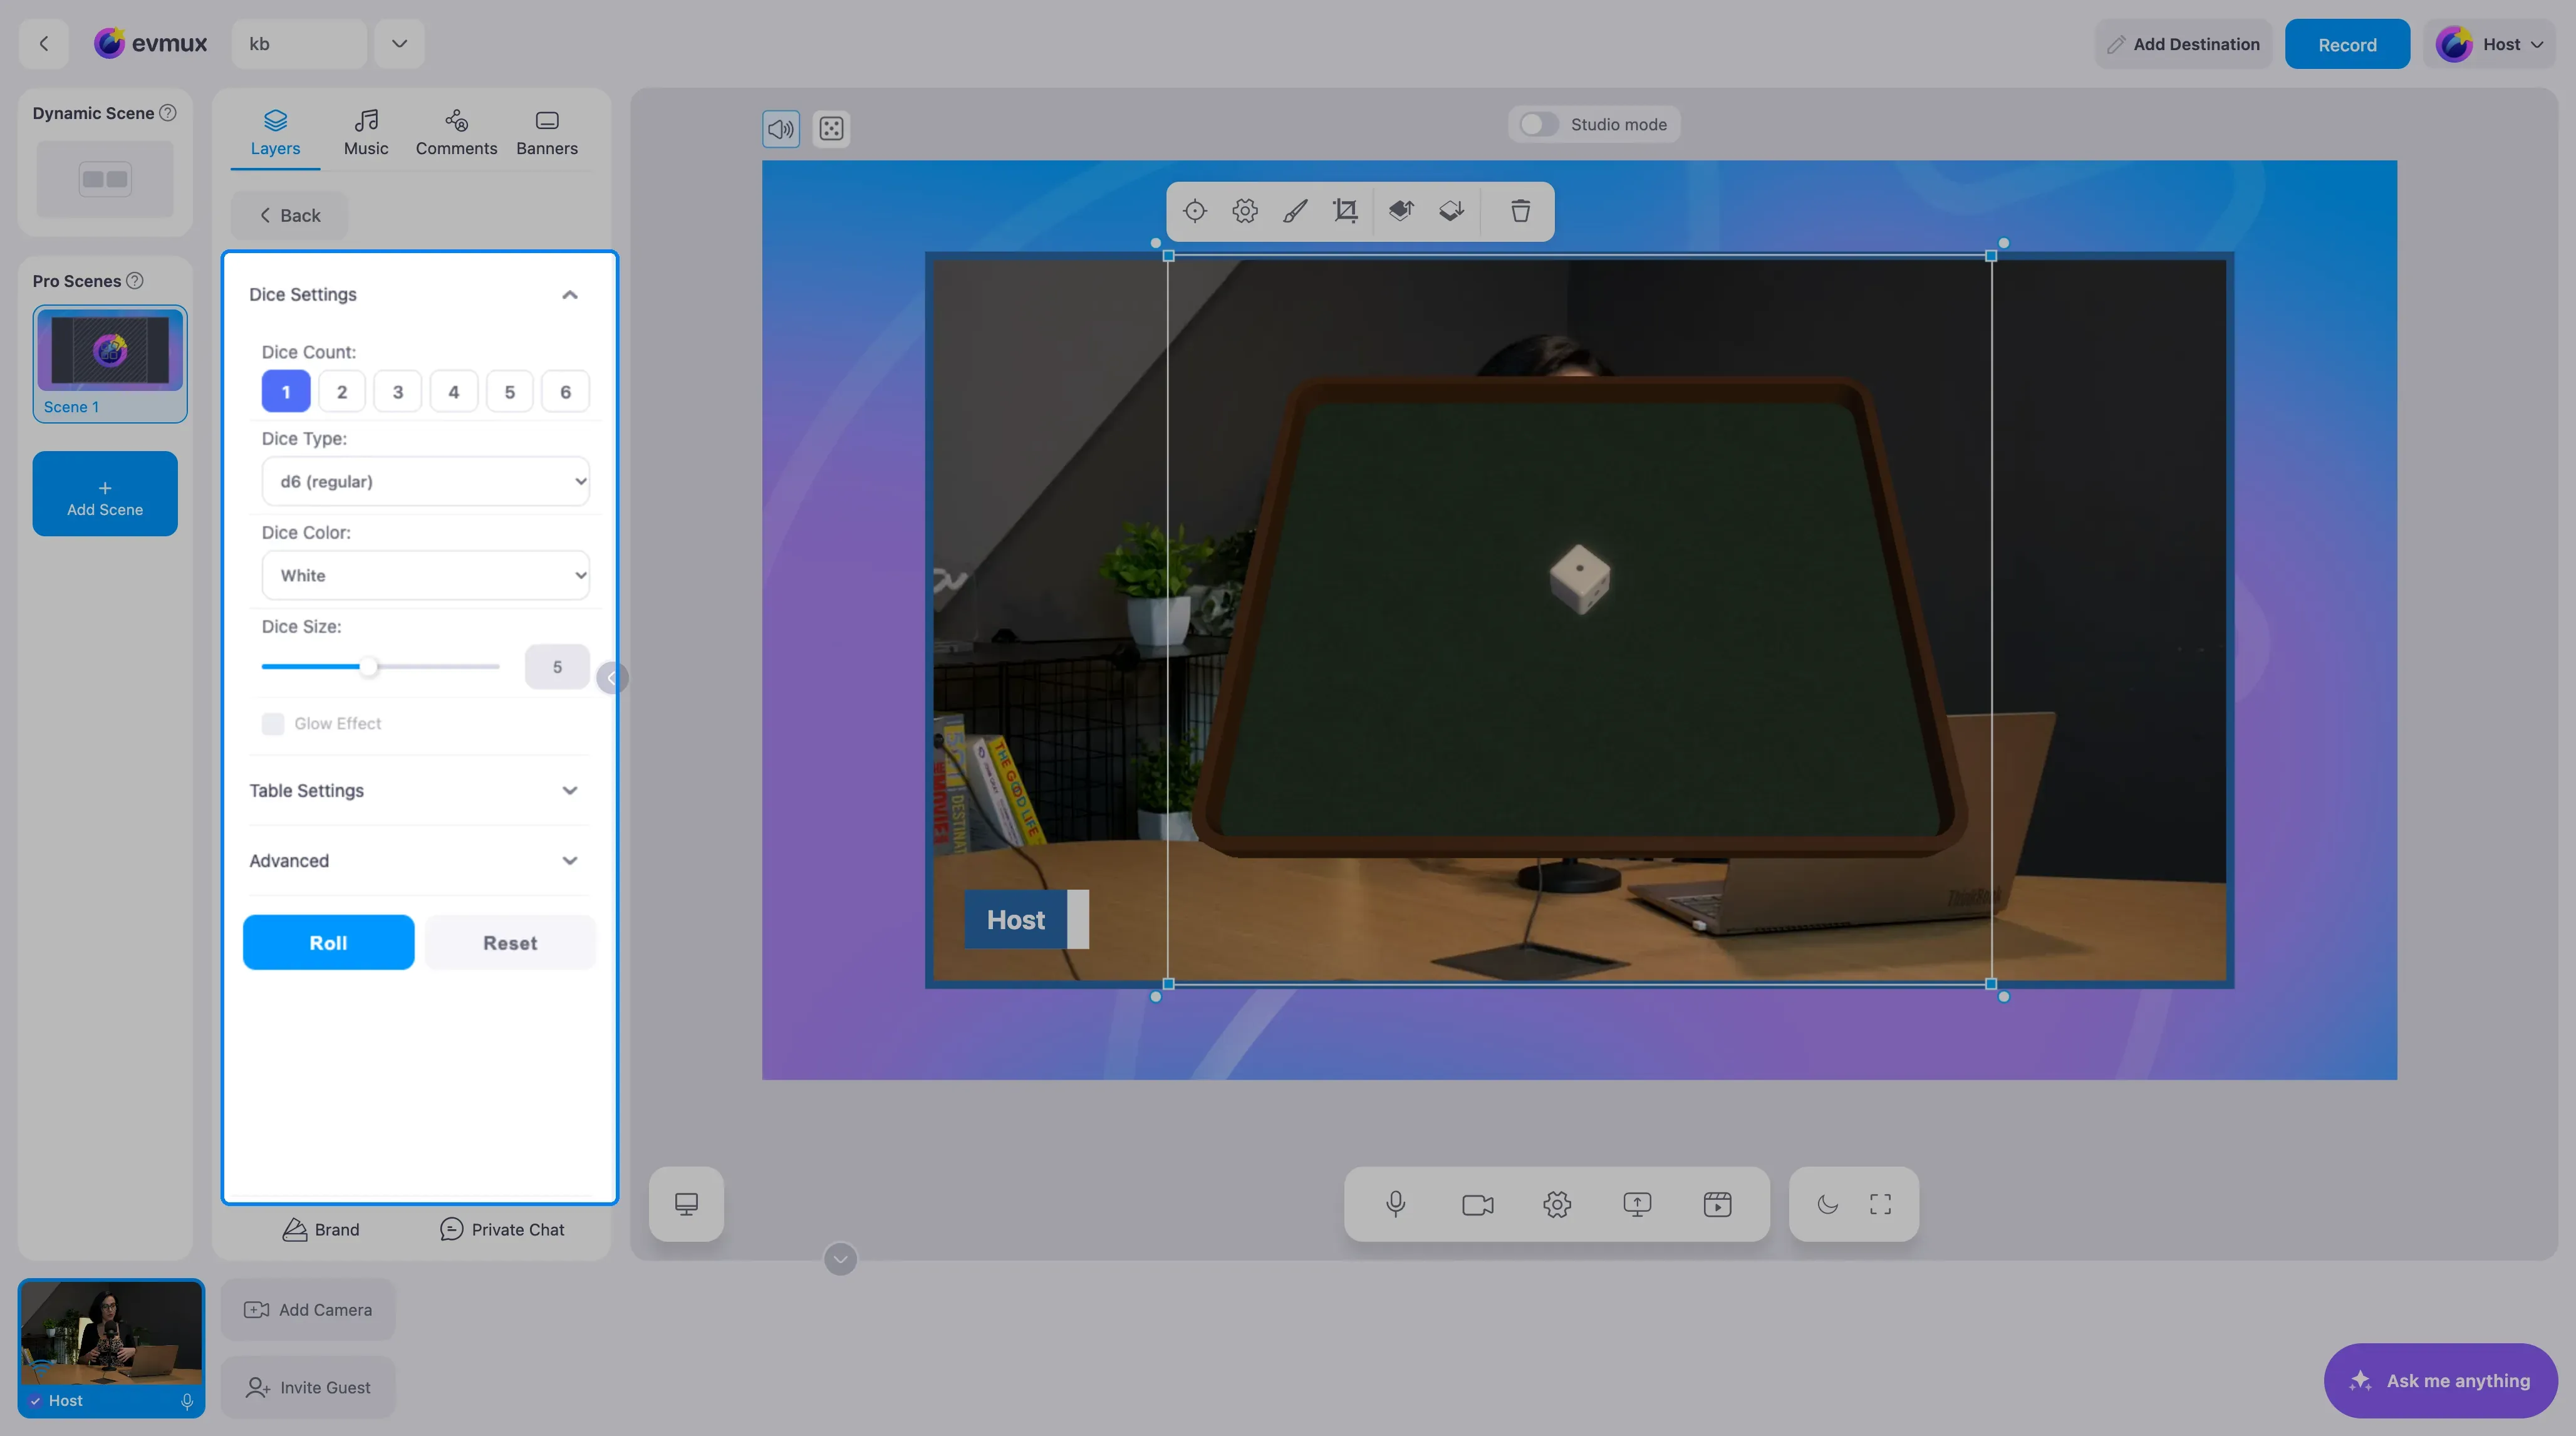The width and height of the screenshot is (2576, 1436).
Task: Click Add Destination
Action: 2183,44
